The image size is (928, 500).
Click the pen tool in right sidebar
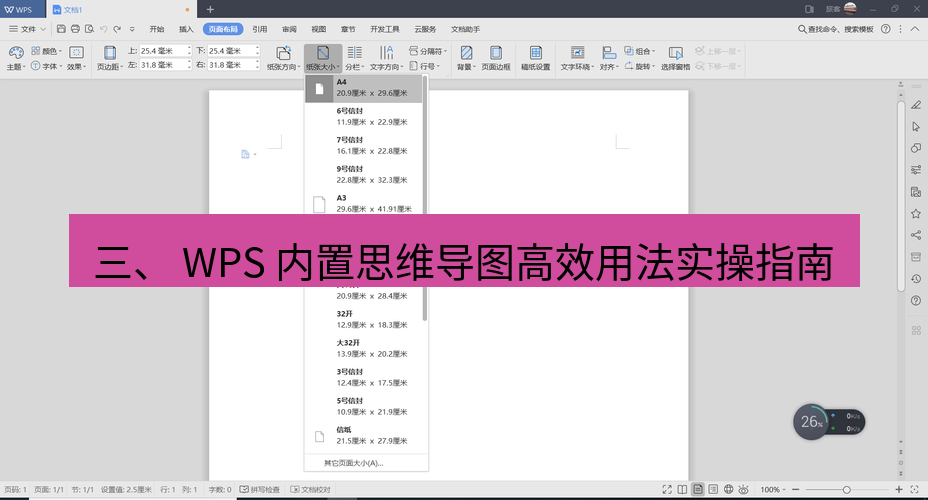[916, 105]
